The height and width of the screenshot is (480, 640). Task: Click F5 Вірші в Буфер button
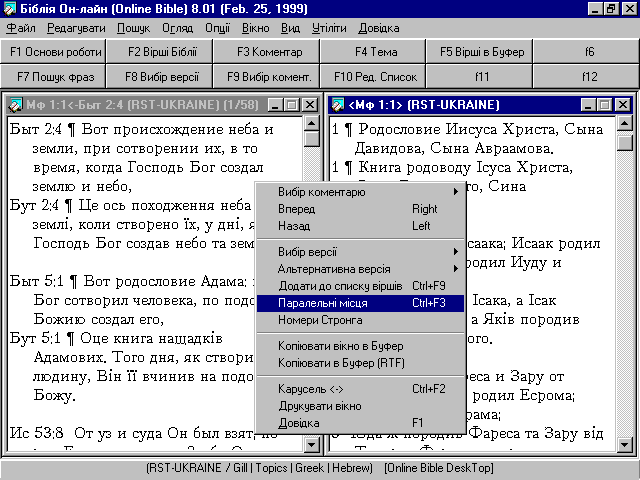[482, 51]
